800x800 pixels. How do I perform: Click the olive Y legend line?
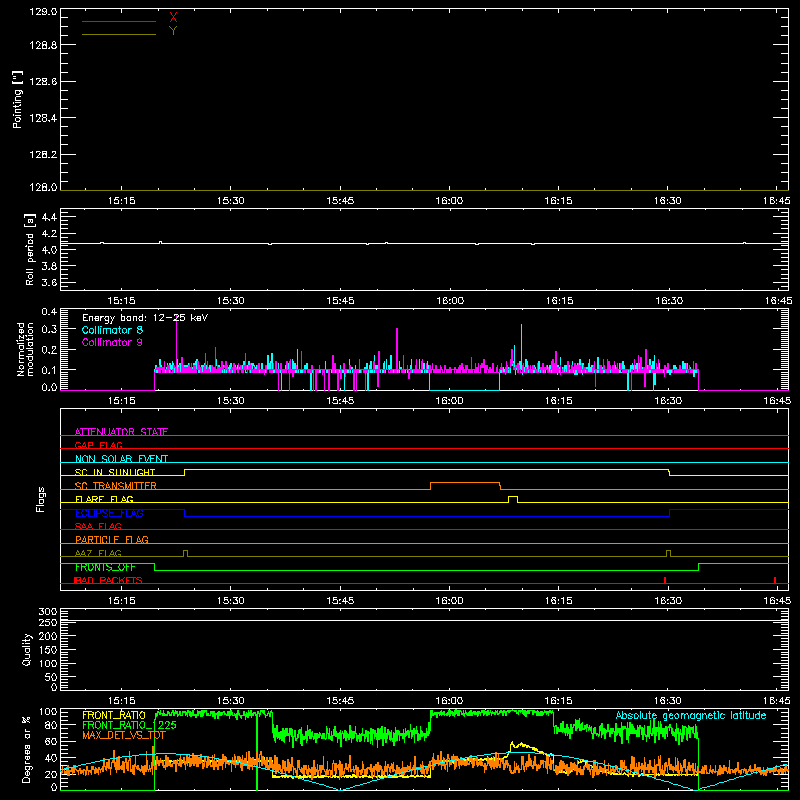pyautogui.click(x=119, y=34)
